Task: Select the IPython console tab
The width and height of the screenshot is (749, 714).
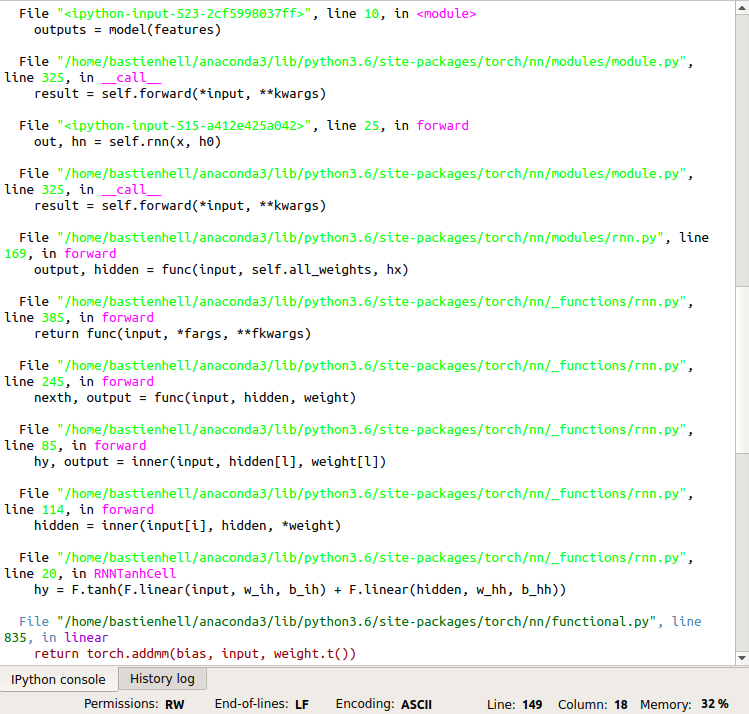Action: (x=58, y=679)
